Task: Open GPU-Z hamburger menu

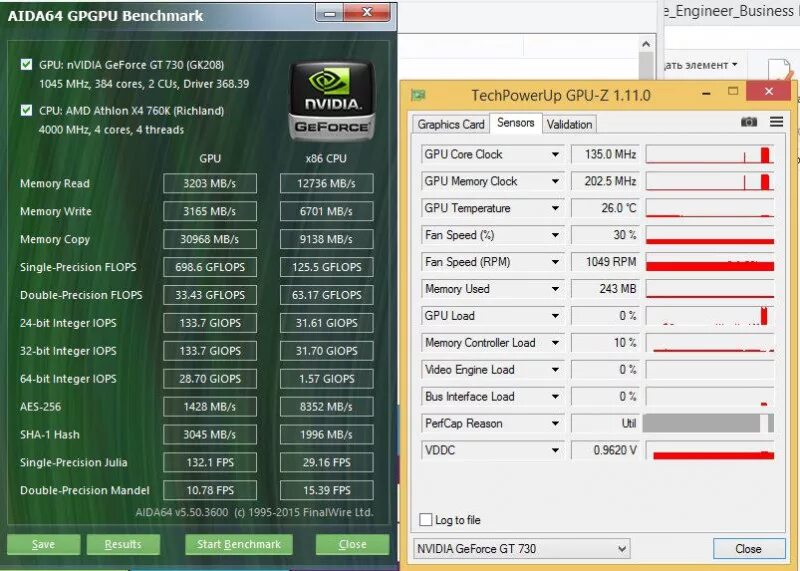Action: click(x=777, y=122)
